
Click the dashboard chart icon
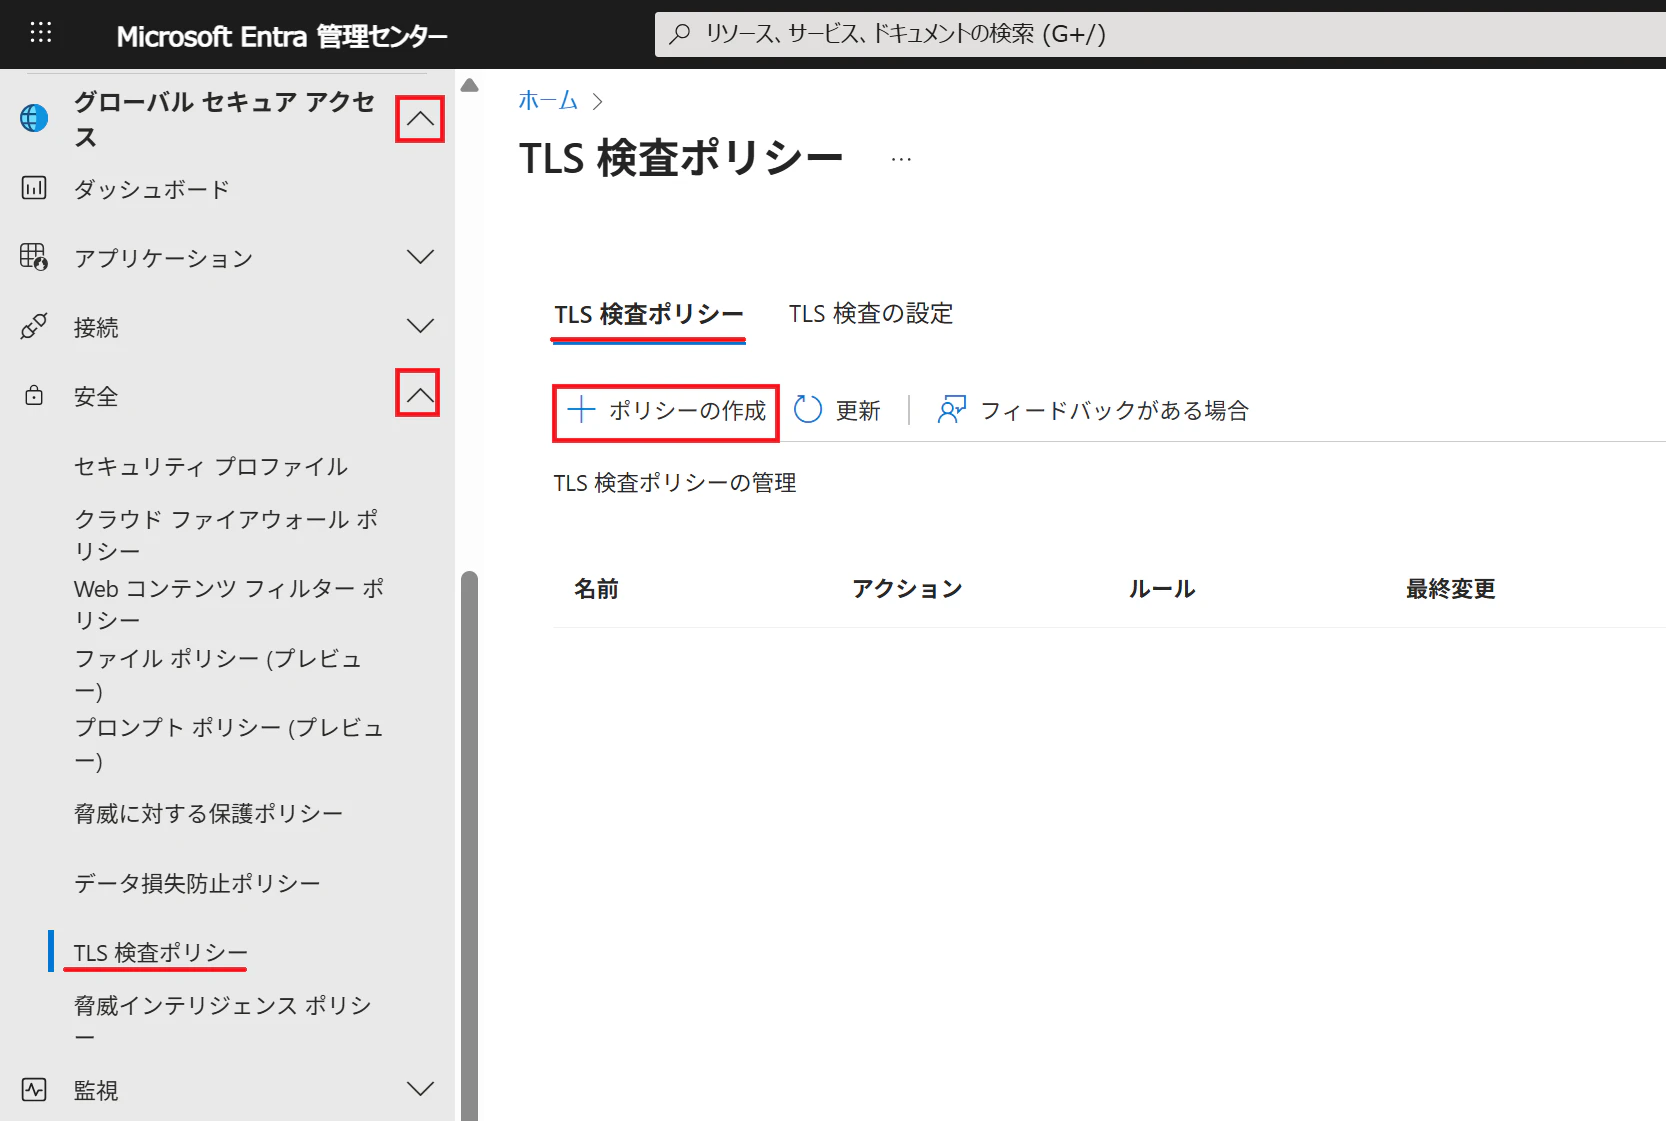click(34, 188)
